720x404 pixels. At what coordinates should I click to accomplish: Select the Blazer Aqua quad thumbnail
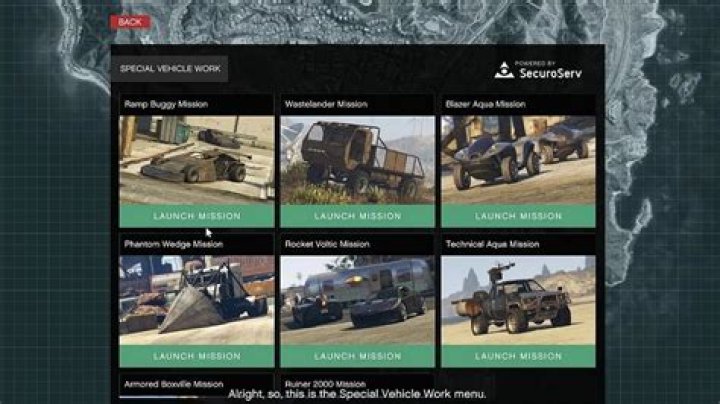[x=518, y=160]
